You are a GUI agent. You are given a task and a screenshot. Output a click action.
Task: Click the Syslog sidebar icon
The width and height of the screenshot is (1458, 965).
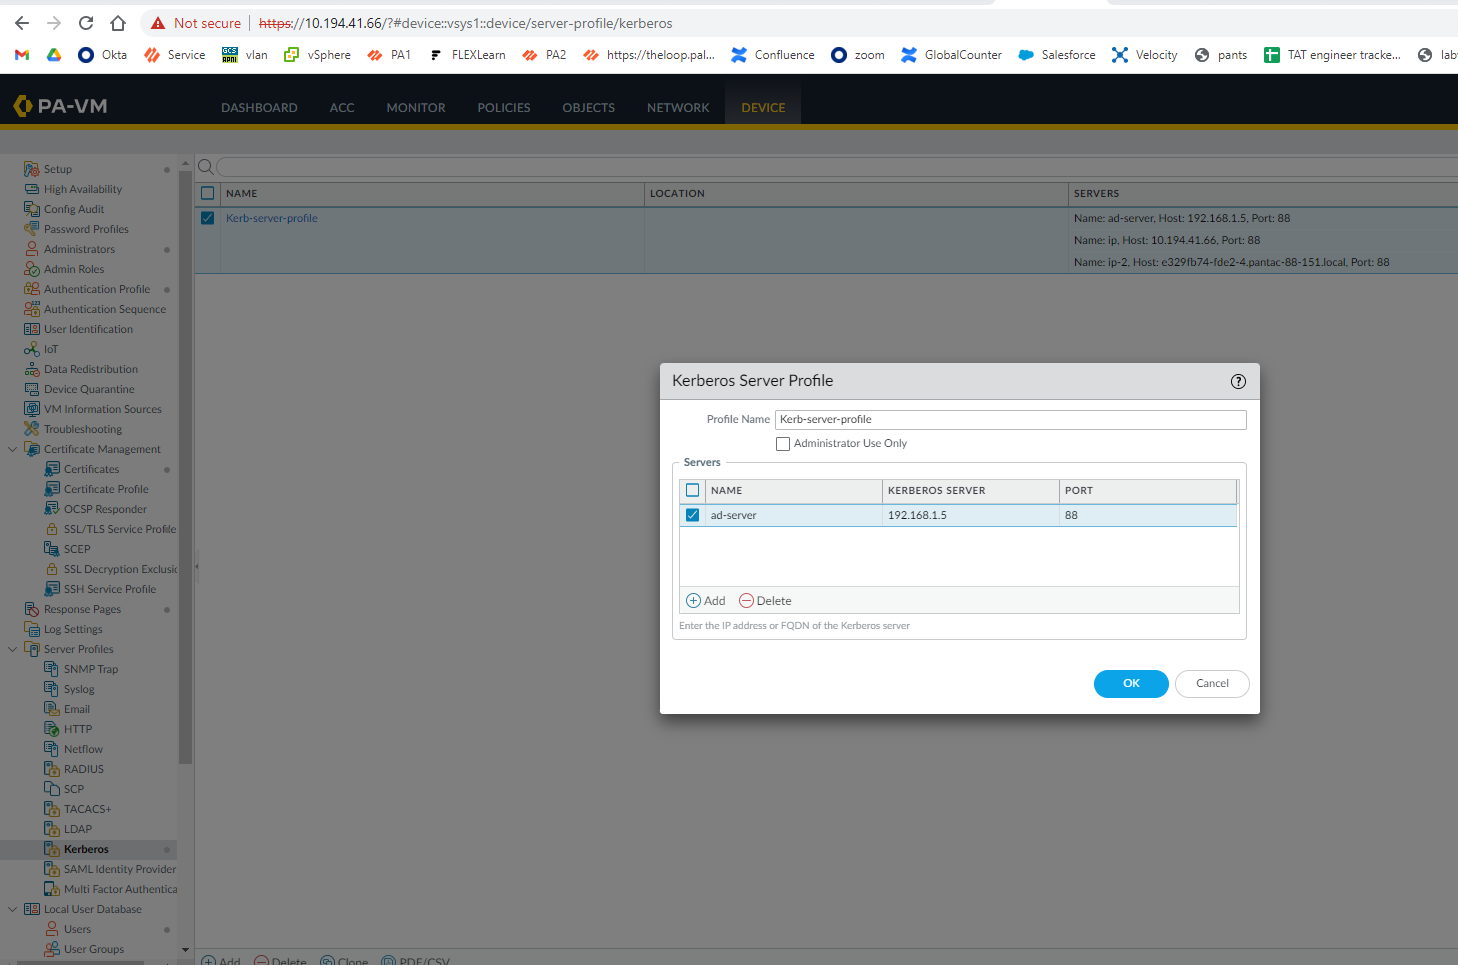[52, 689]
